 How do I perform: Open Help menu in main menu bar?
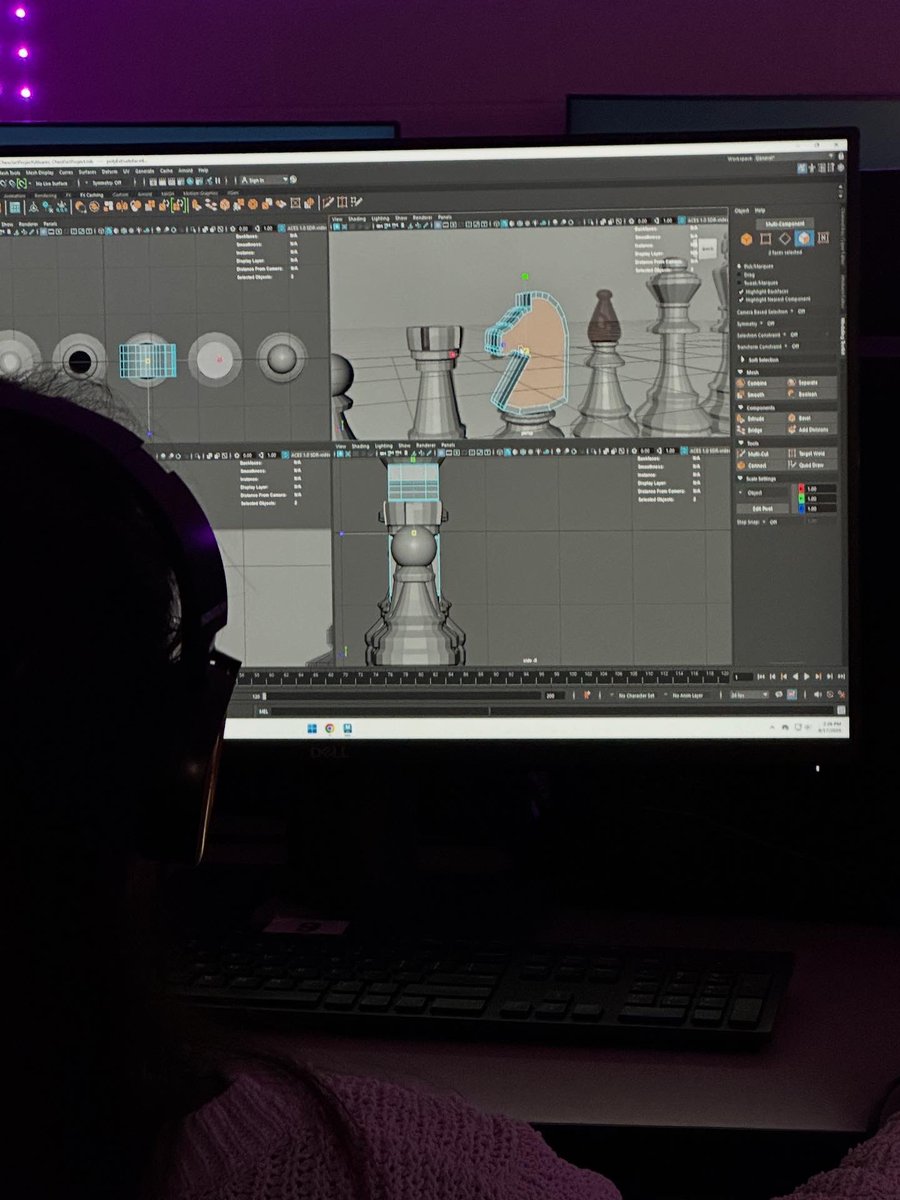203,171
